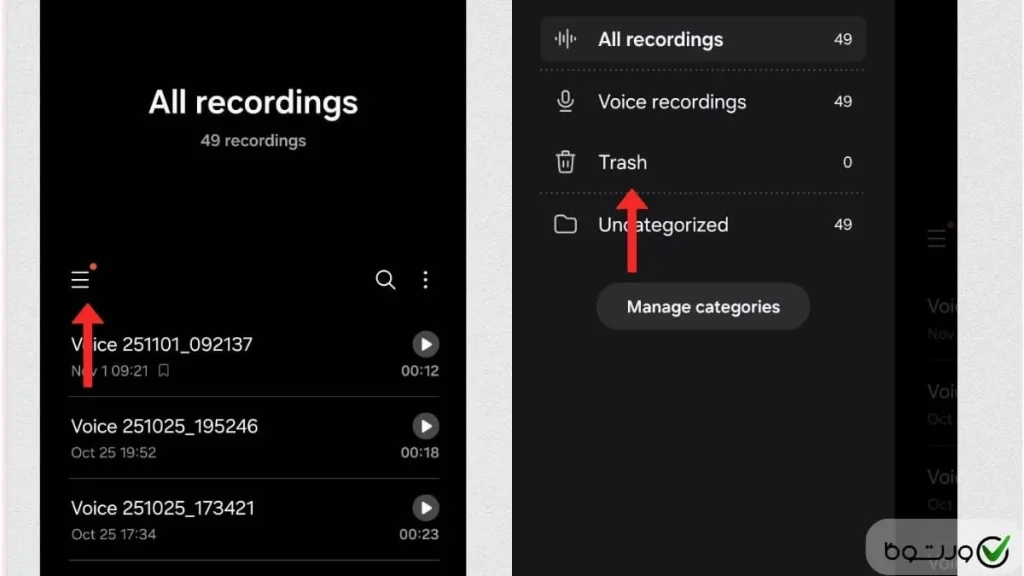Click the microphone icon for Voice recordings
The width and height of the screenshot is (1024, 576).
click(x=566, y=102)
